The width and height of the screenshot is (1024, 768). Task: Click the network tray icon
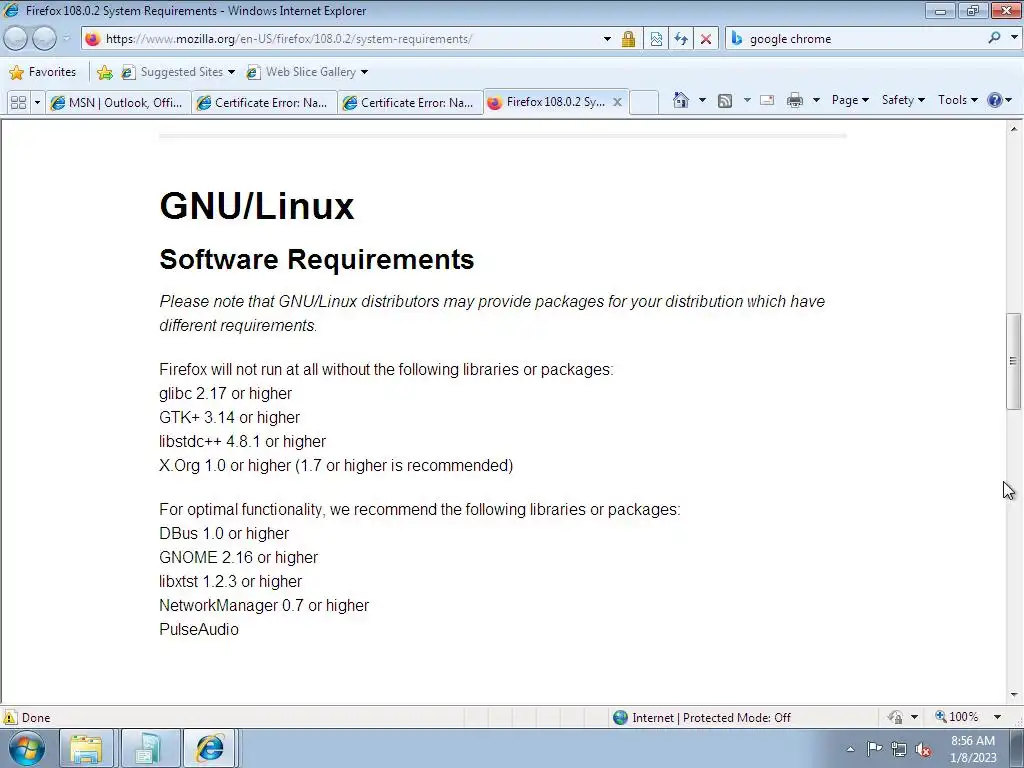tap(899, 748)
